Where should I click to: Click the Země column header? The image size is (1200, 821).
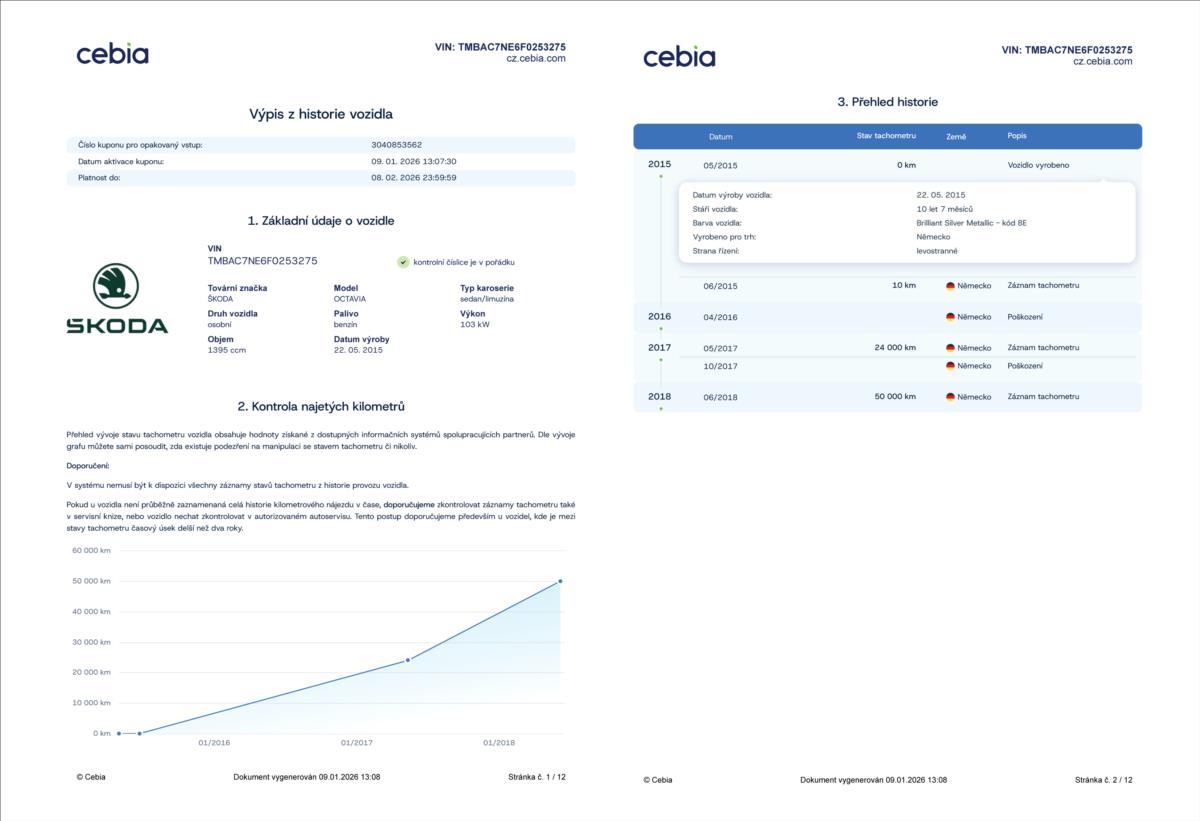(956, 136)
